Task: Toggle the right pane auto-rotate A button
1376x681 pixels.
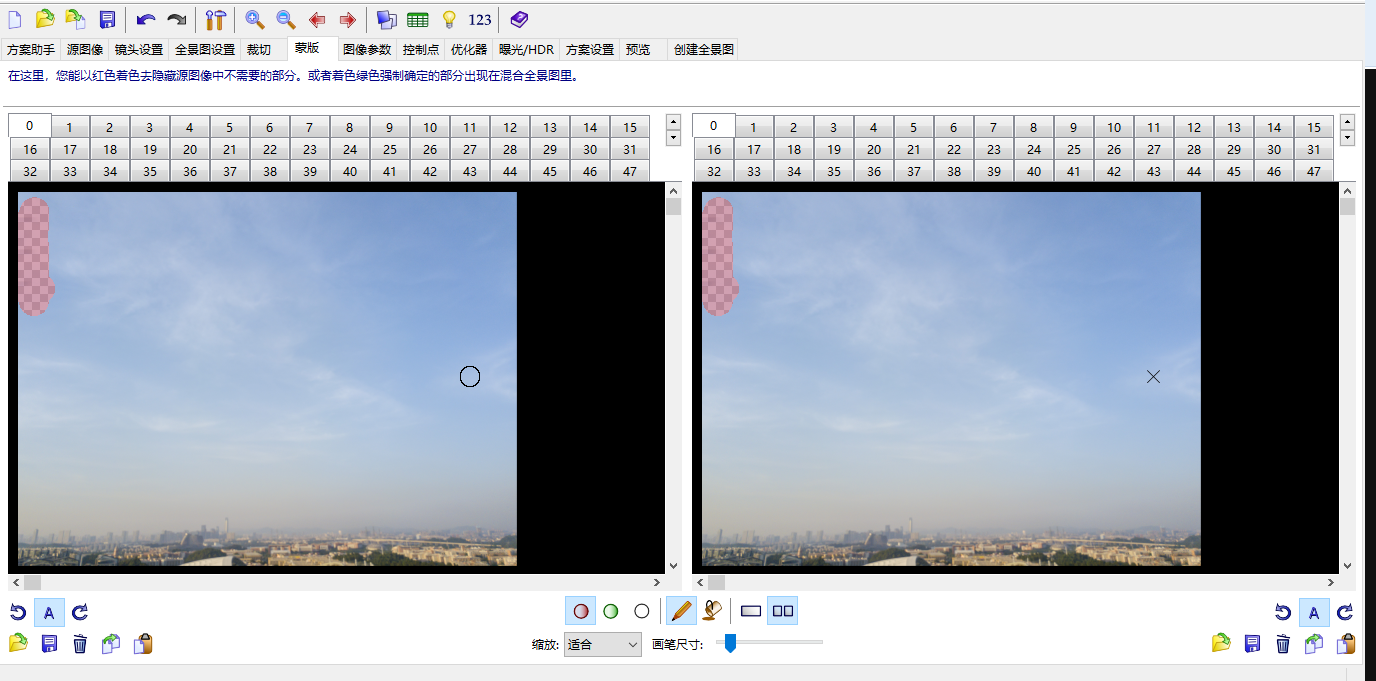Action: (1314, 612)
